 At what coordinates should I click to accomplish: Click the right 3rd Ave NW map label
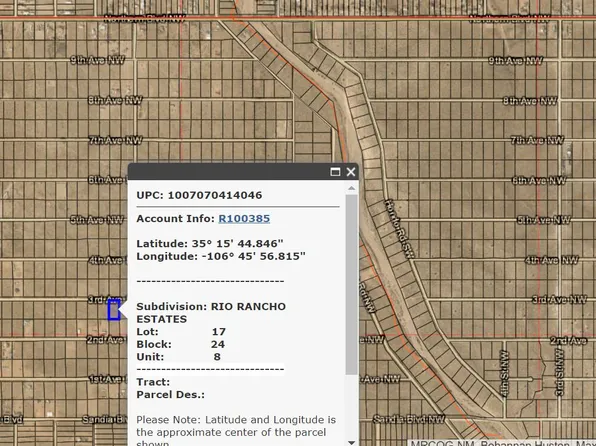pos(560,300)
